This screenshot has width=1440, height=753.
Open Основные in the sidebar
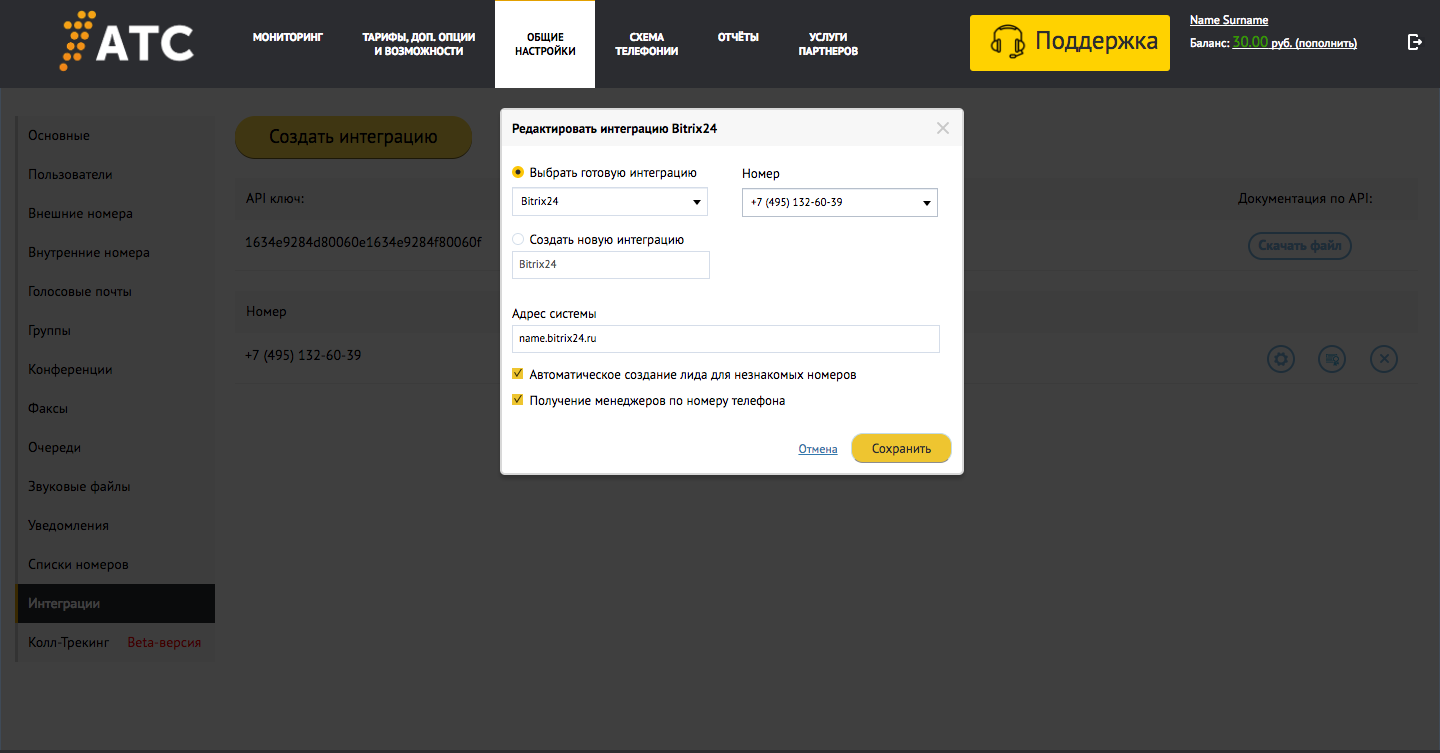click(116, 135)
